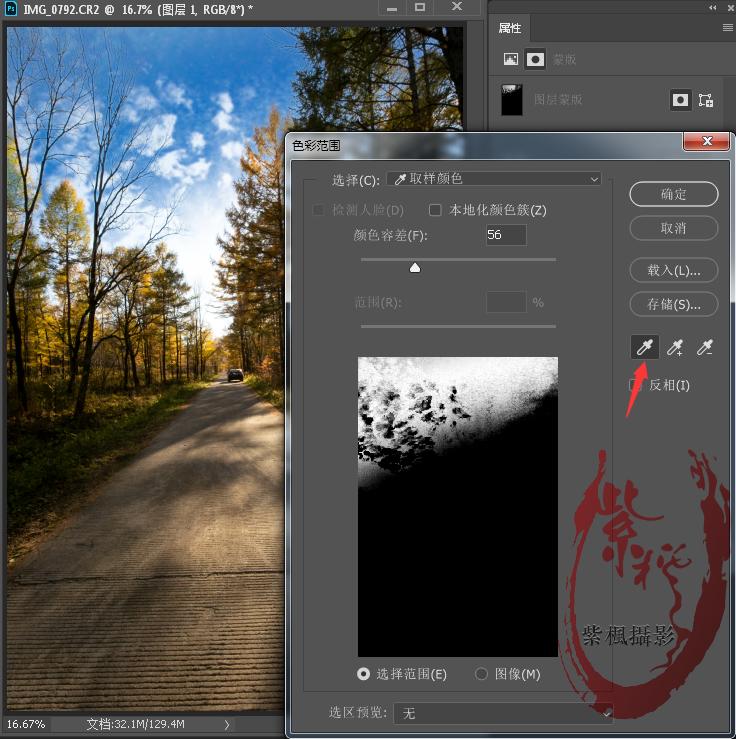Click the black-and-white selection preview image
The width and height of the screenshot is (736, 739).
[458, 507]
